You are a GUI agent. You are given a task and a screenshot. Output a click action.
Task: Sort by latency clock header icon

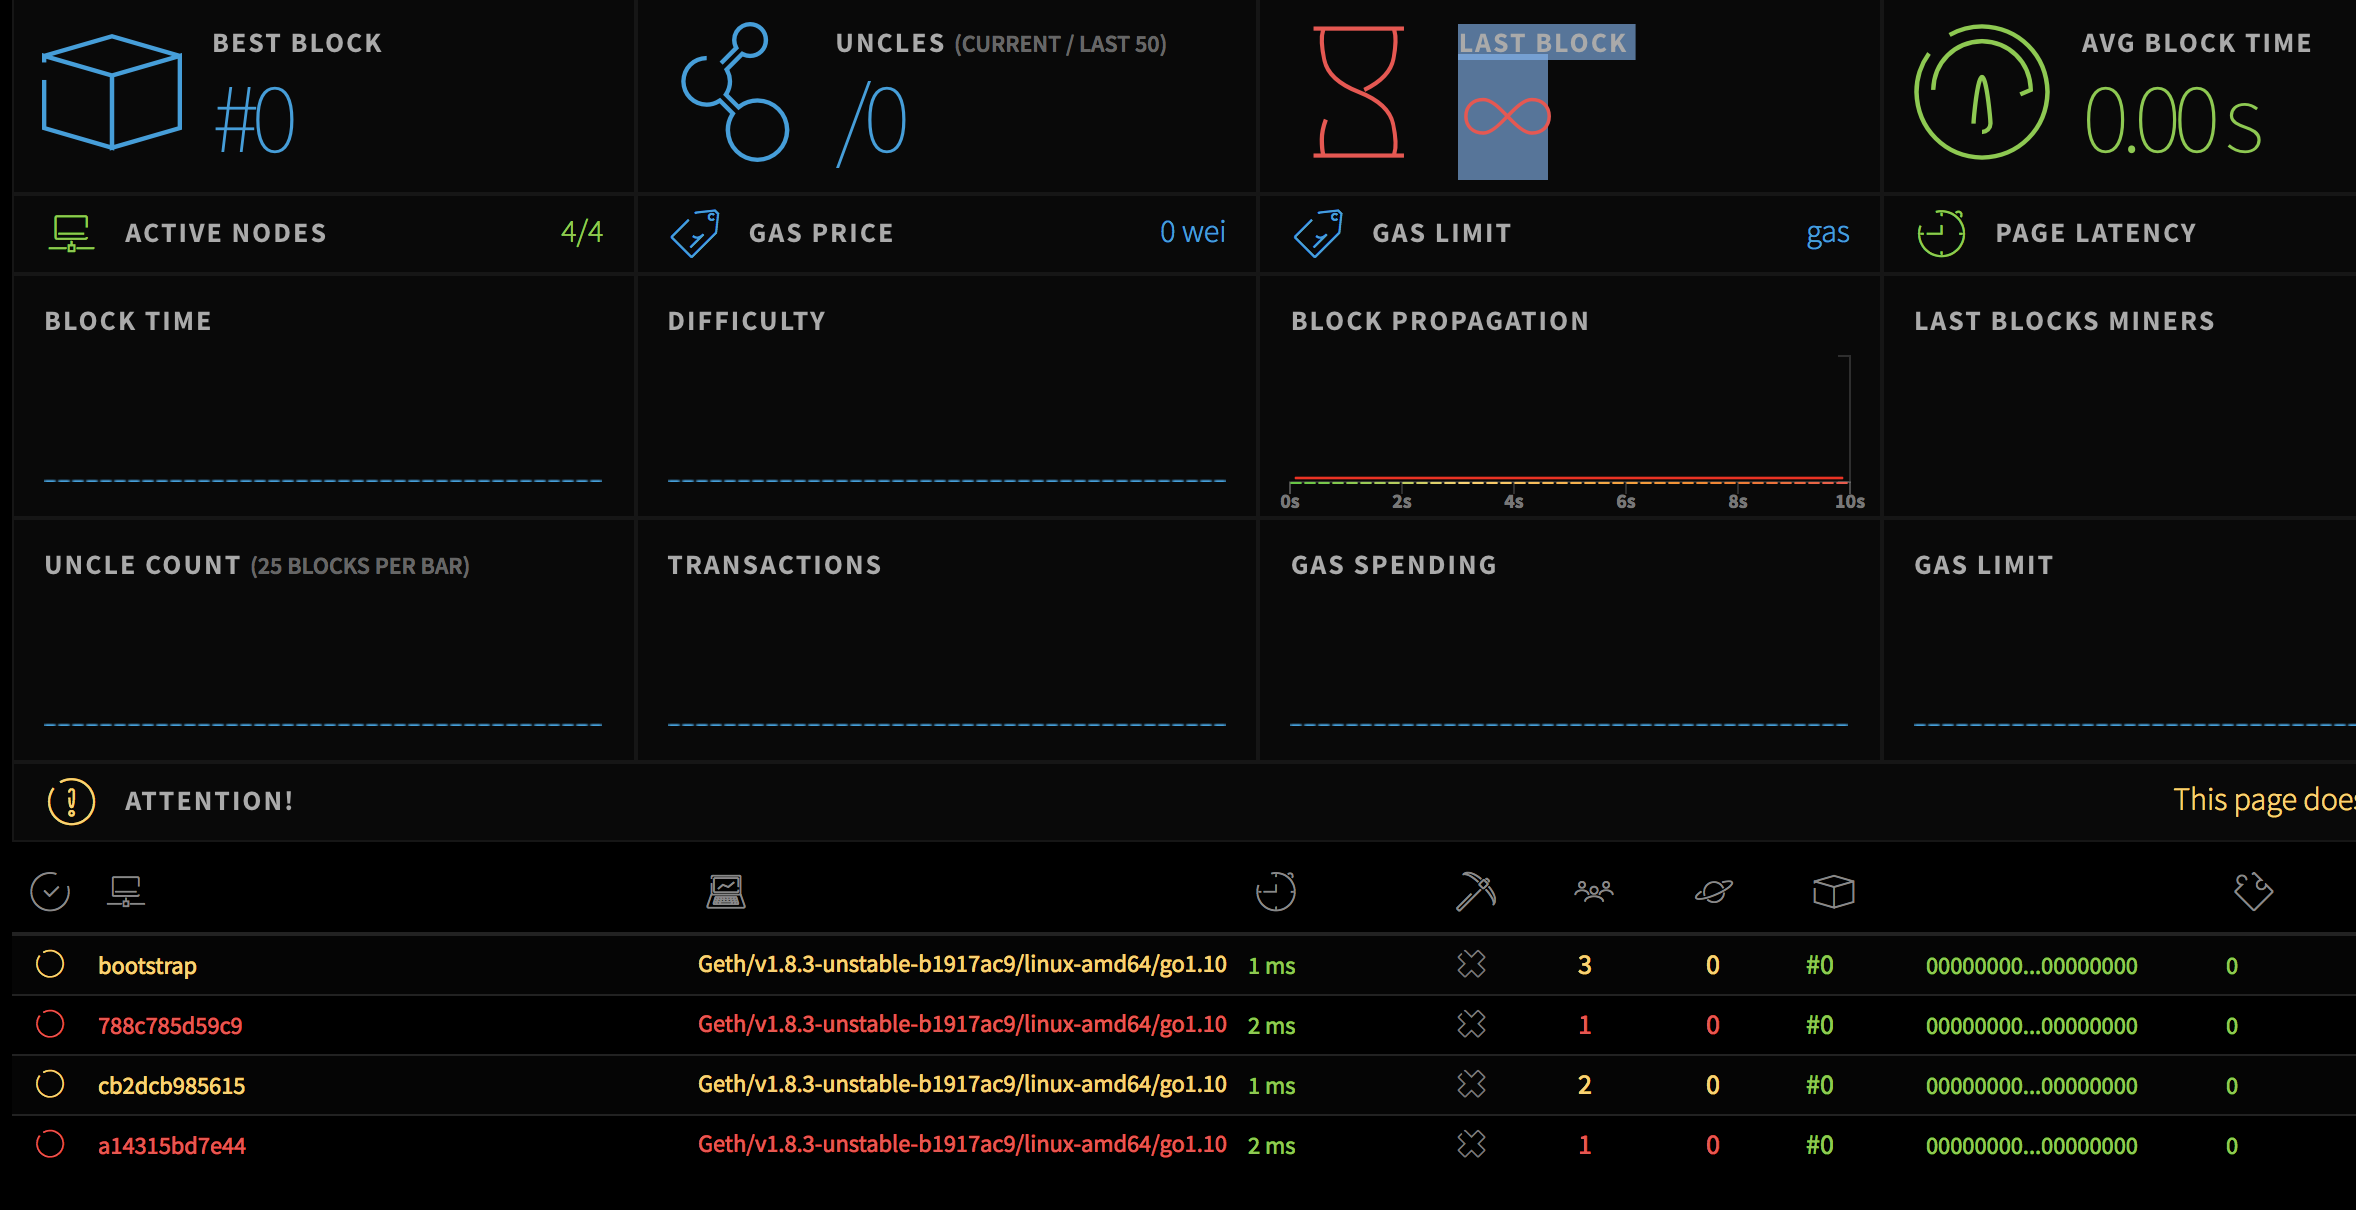point(1276,891)
